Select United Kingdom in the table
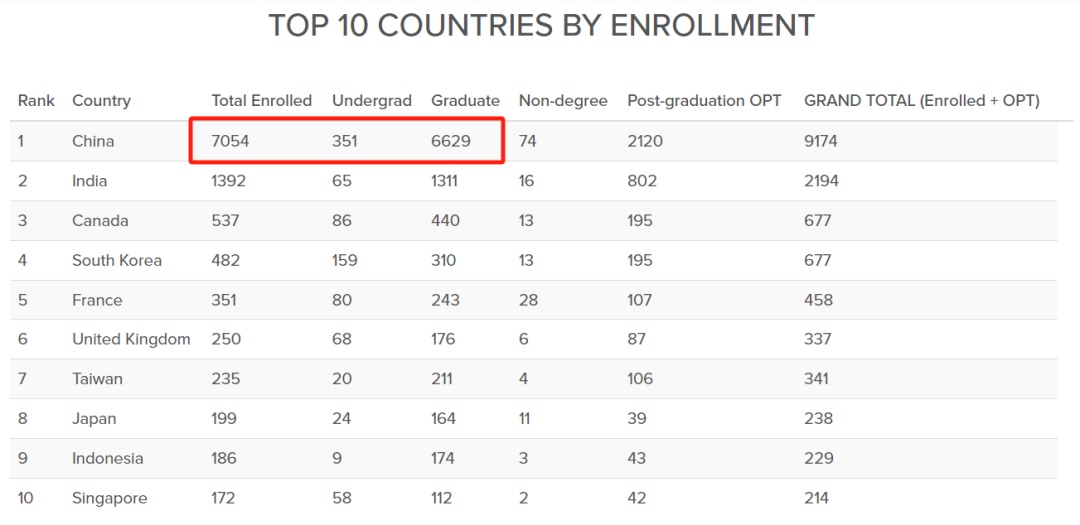 pyautogui.click(x=131, y=339)
